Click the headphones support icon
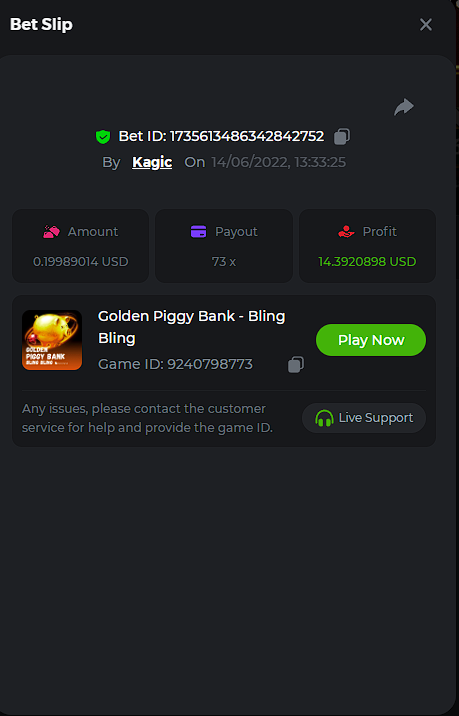Screen dimensions: 459x716 click(x=324, y=418)
